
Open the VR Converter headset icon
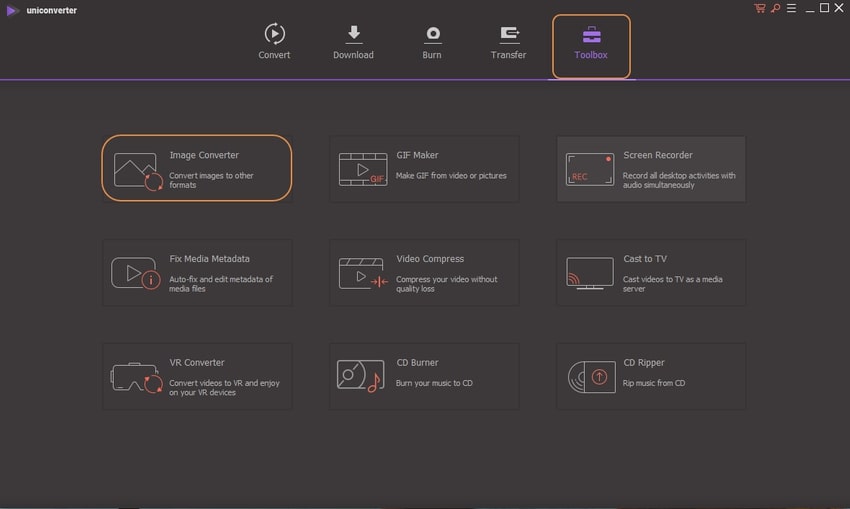(x=137, y=377)
